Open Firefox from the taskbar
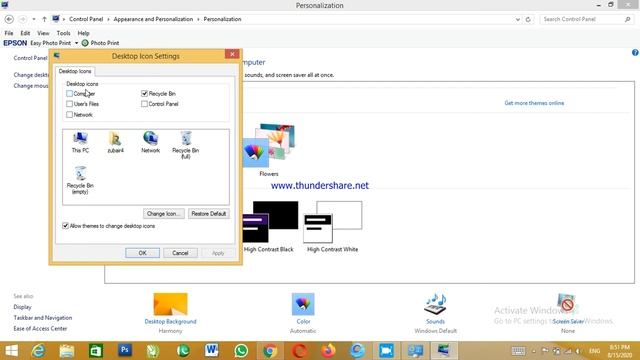Viewport: 640px width, 360px height. [x=328, y=351]
